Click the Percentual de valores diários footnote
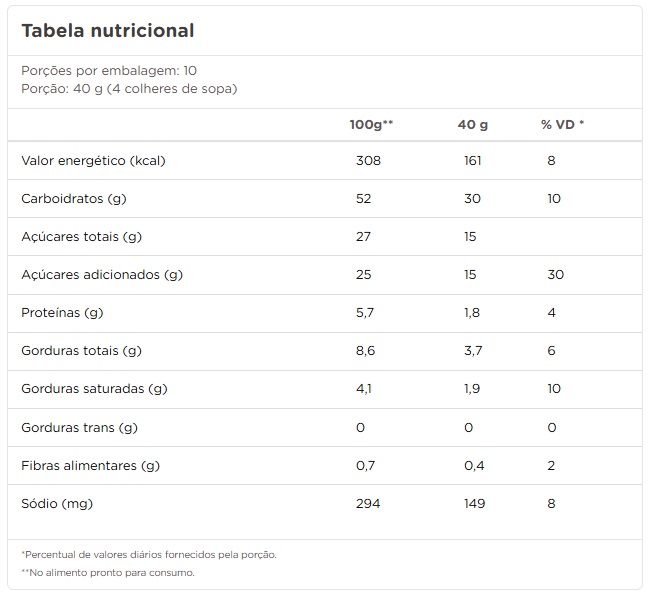Screen dimensions: 649x594 pyautogui.click(x=148, y=554)
